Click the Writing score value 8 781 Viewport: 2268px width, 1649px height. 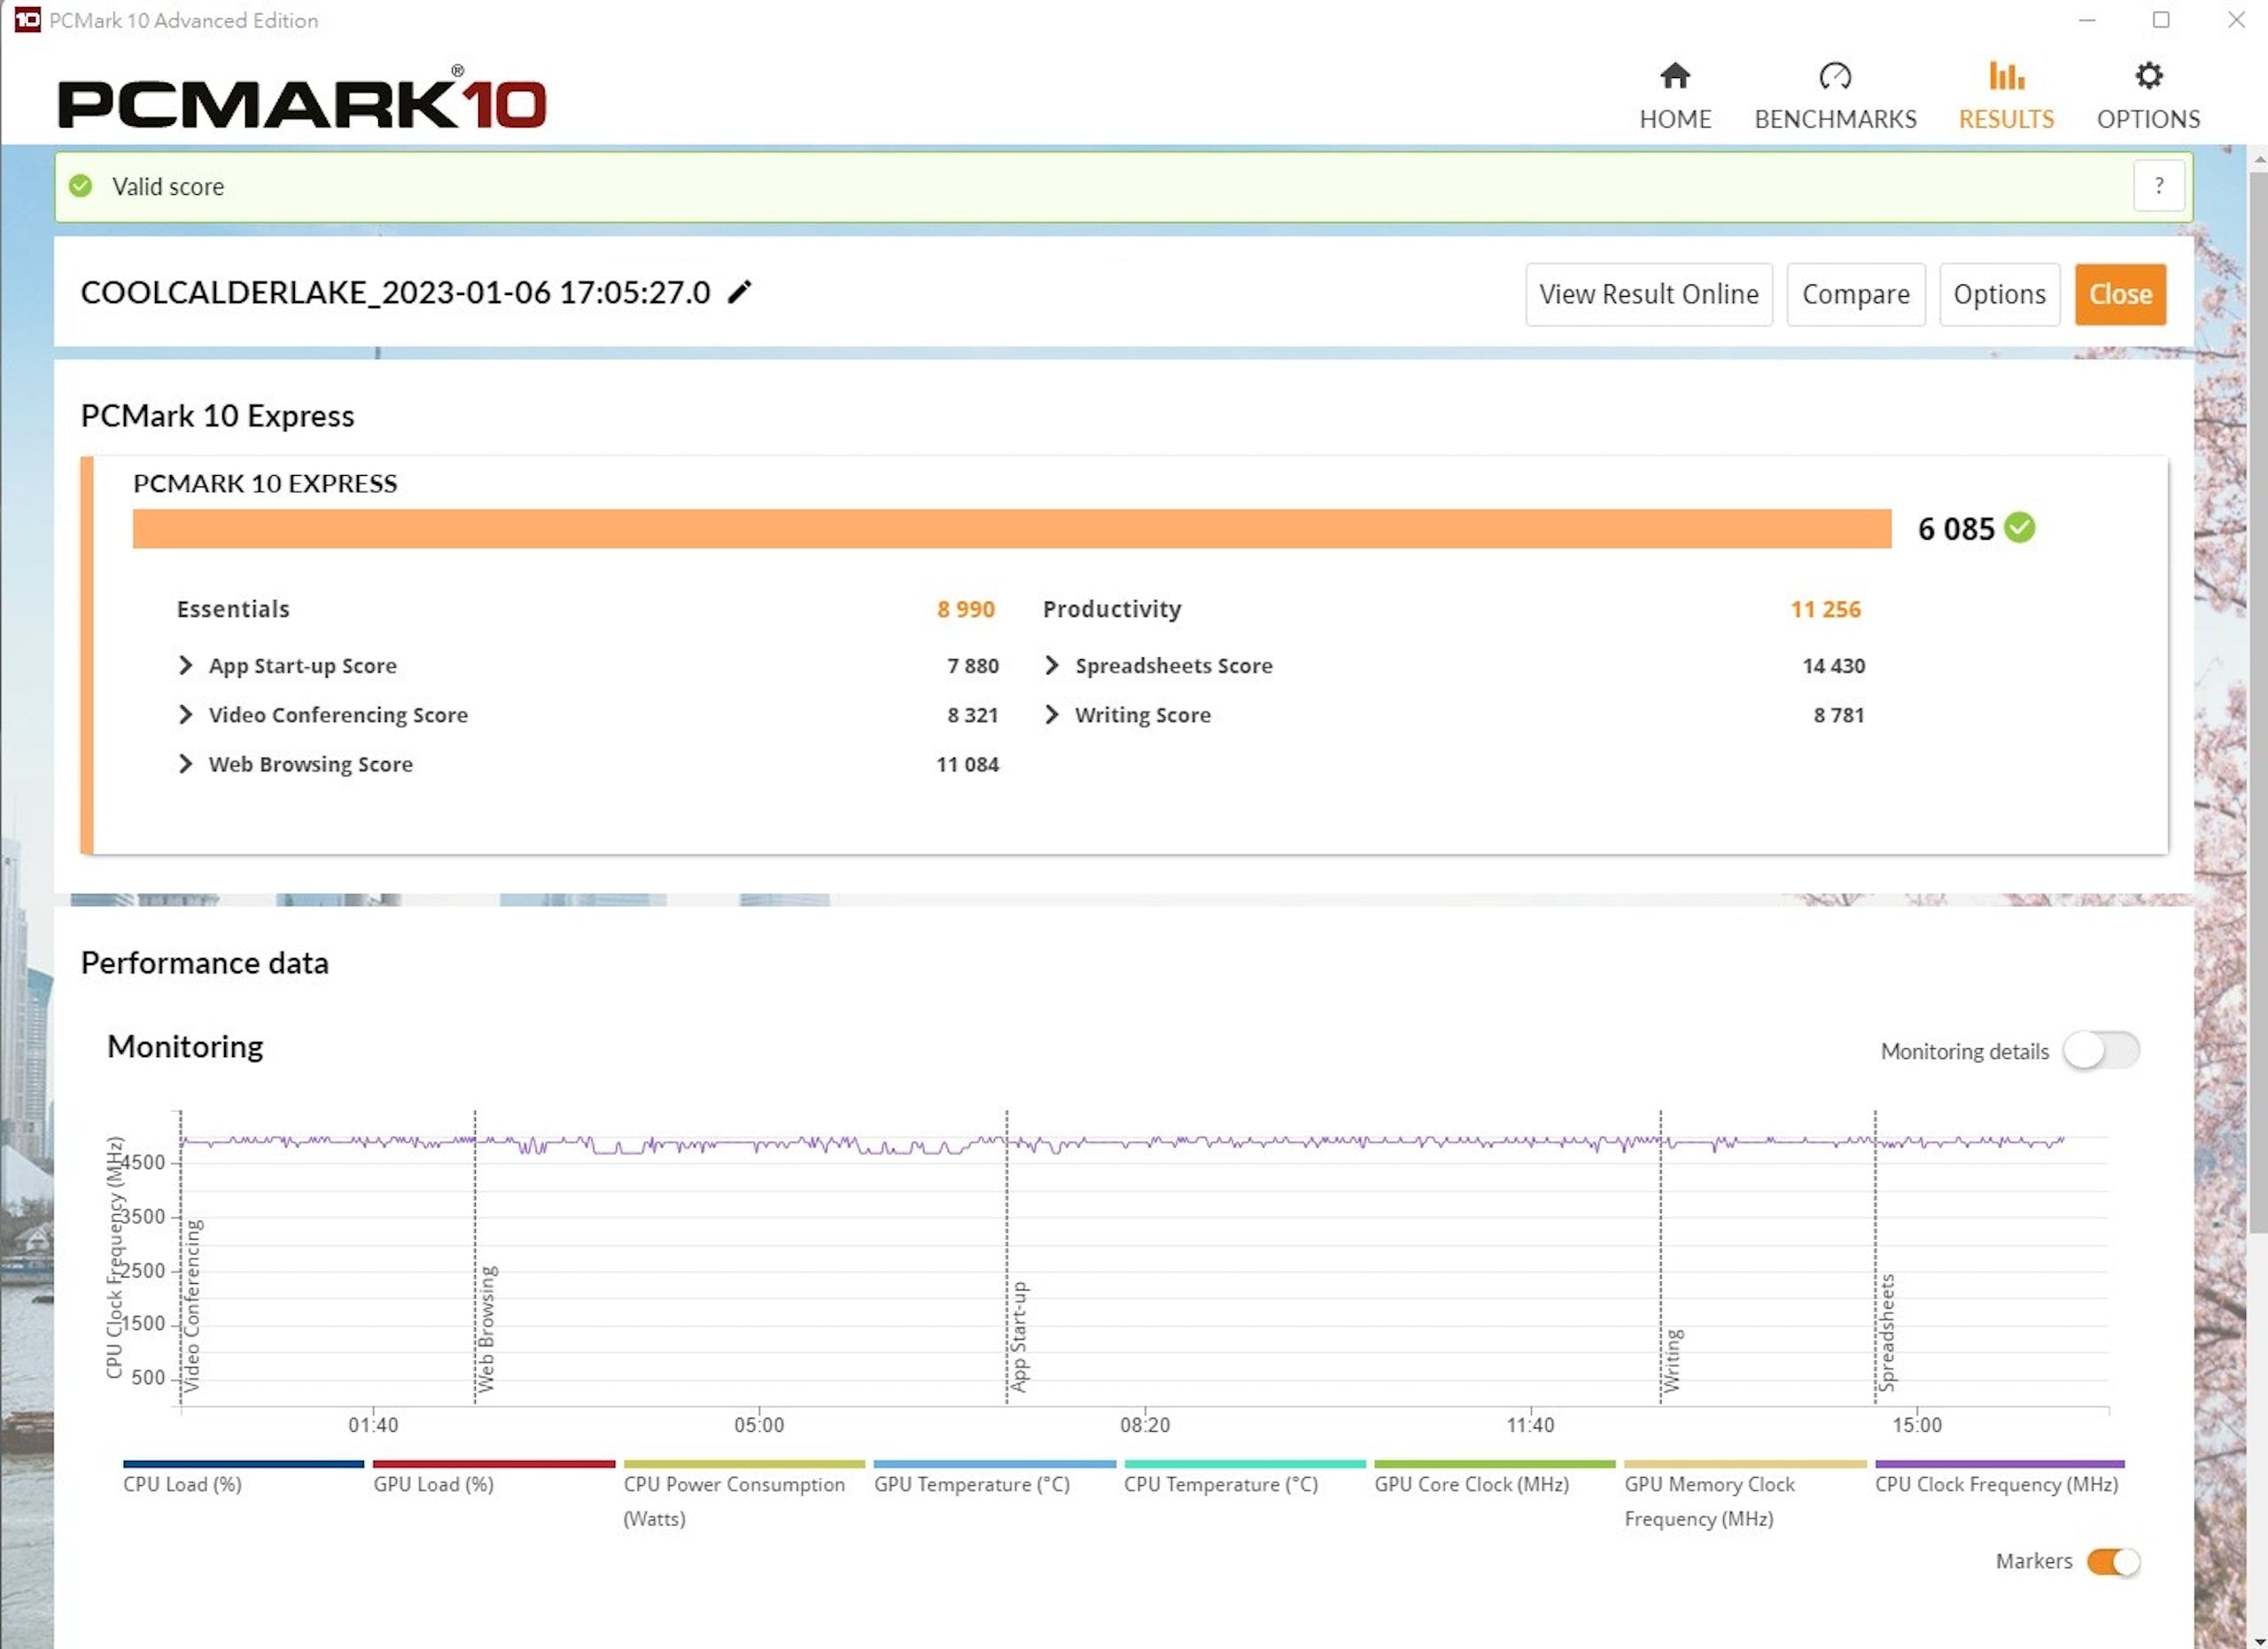point(1839,714)
